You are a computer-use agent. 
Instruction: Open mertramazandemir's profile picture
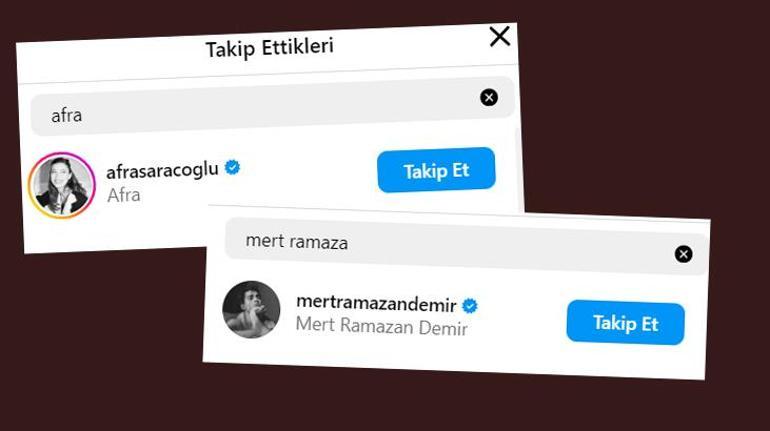[x=251, y=309]
